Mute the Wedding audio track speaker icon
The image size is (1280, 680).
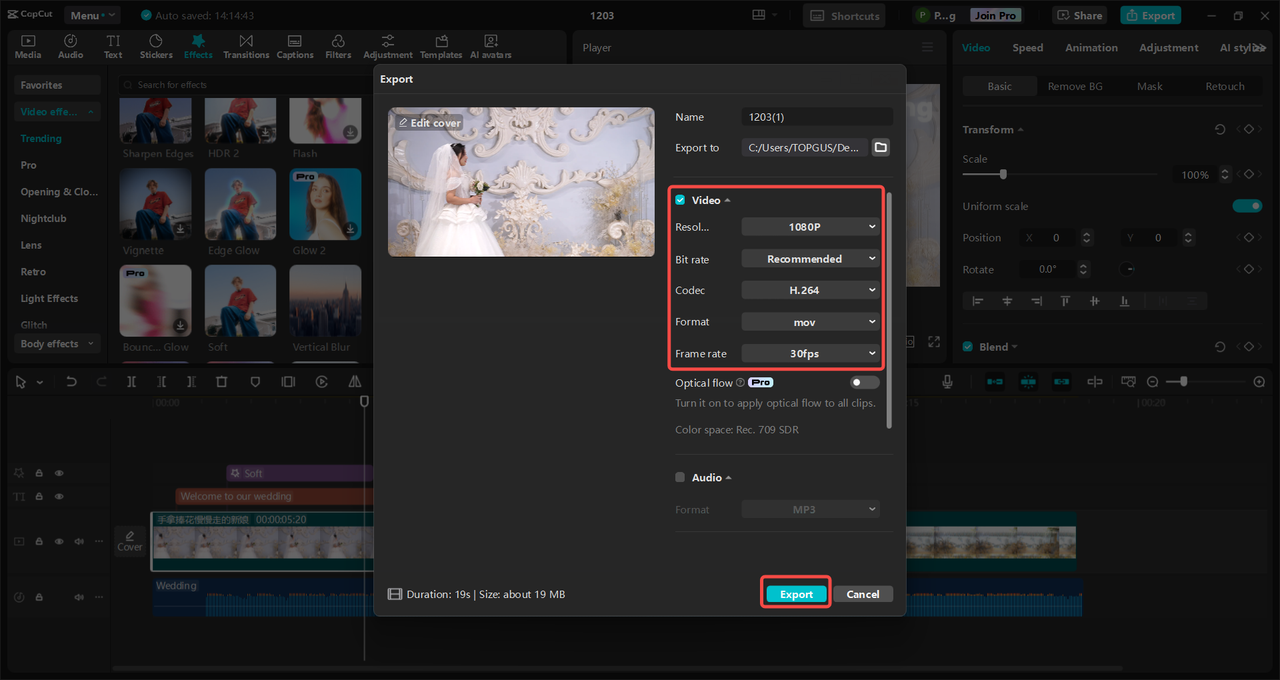tap(79, 597)
